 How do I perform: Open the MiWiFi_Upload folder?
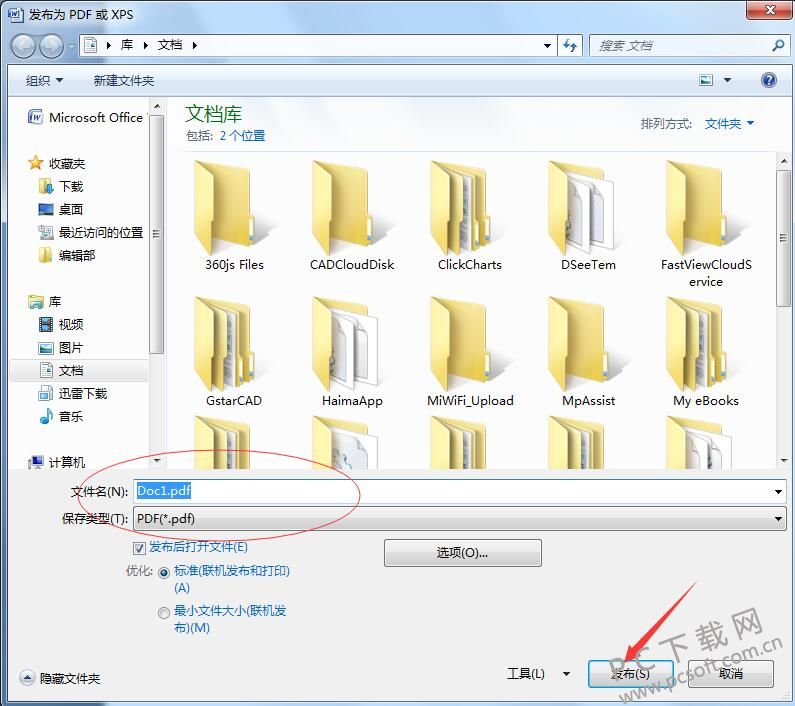coord(470,352)
